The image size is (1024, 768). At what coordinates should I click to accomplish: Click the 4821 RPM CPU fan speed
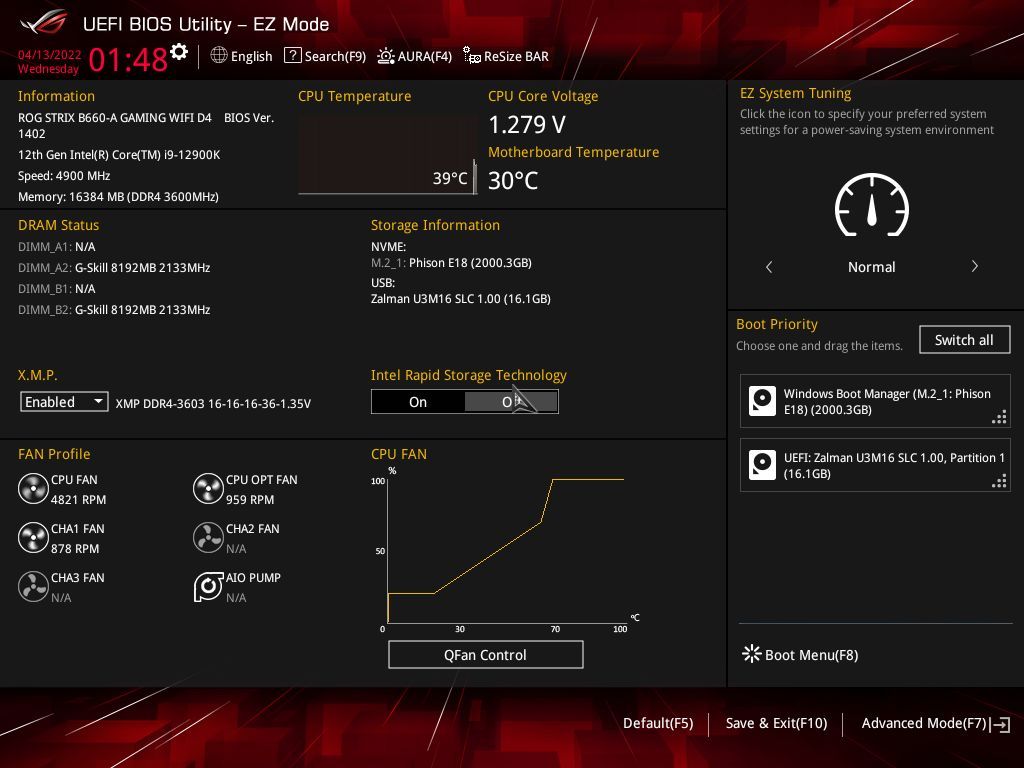[78, 500]
